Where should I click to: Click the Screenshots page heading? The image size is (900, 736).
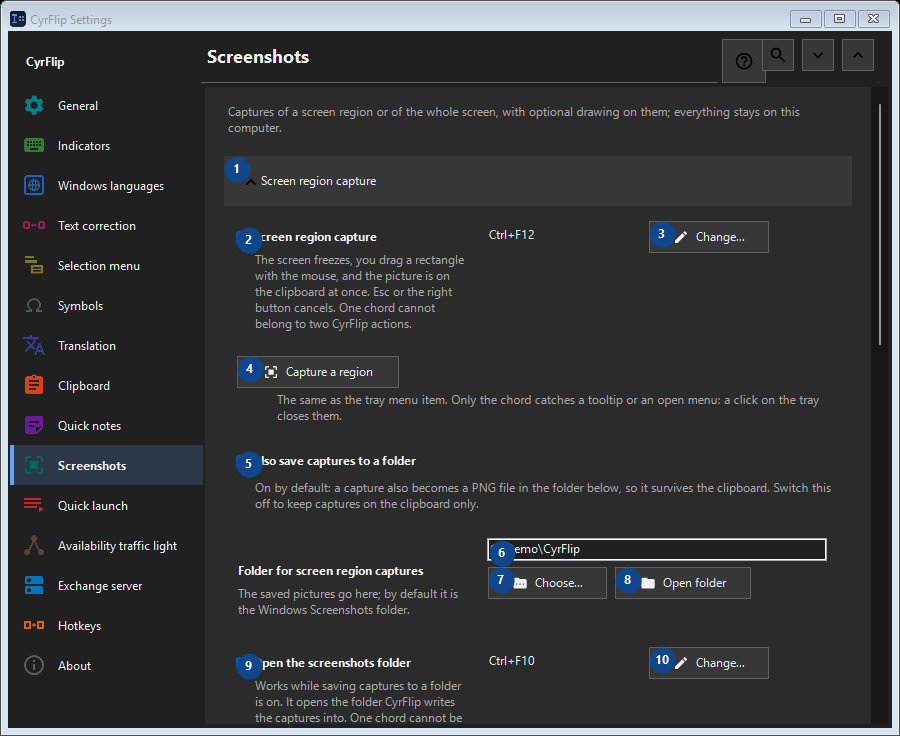point(258,57)
